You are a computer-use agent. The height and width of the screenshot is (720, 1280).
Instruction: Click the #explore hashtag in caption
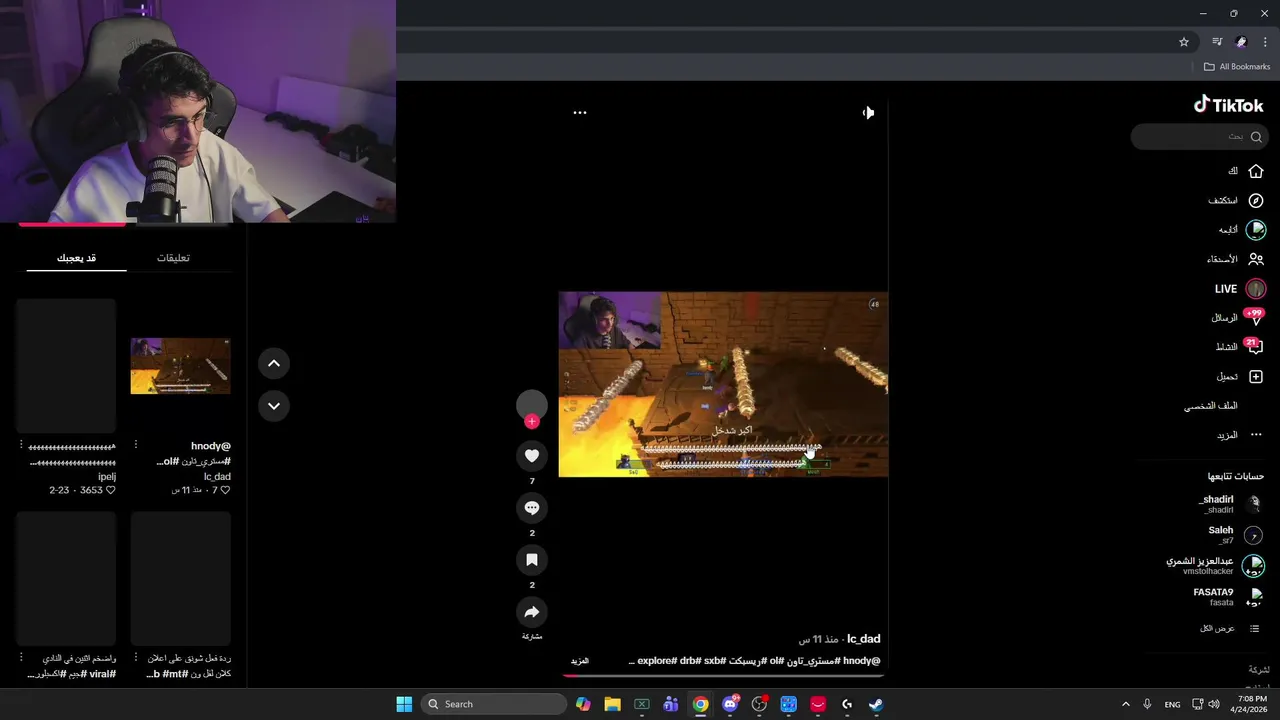pyautogui.click(x=655, y=661)
